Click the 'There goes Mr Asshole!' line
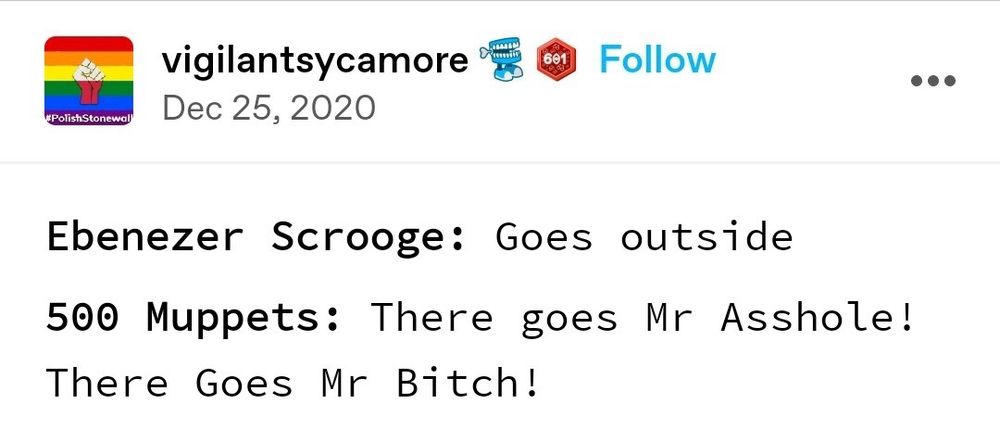Screen dimensions: 1000x444 tap(642, 317)
